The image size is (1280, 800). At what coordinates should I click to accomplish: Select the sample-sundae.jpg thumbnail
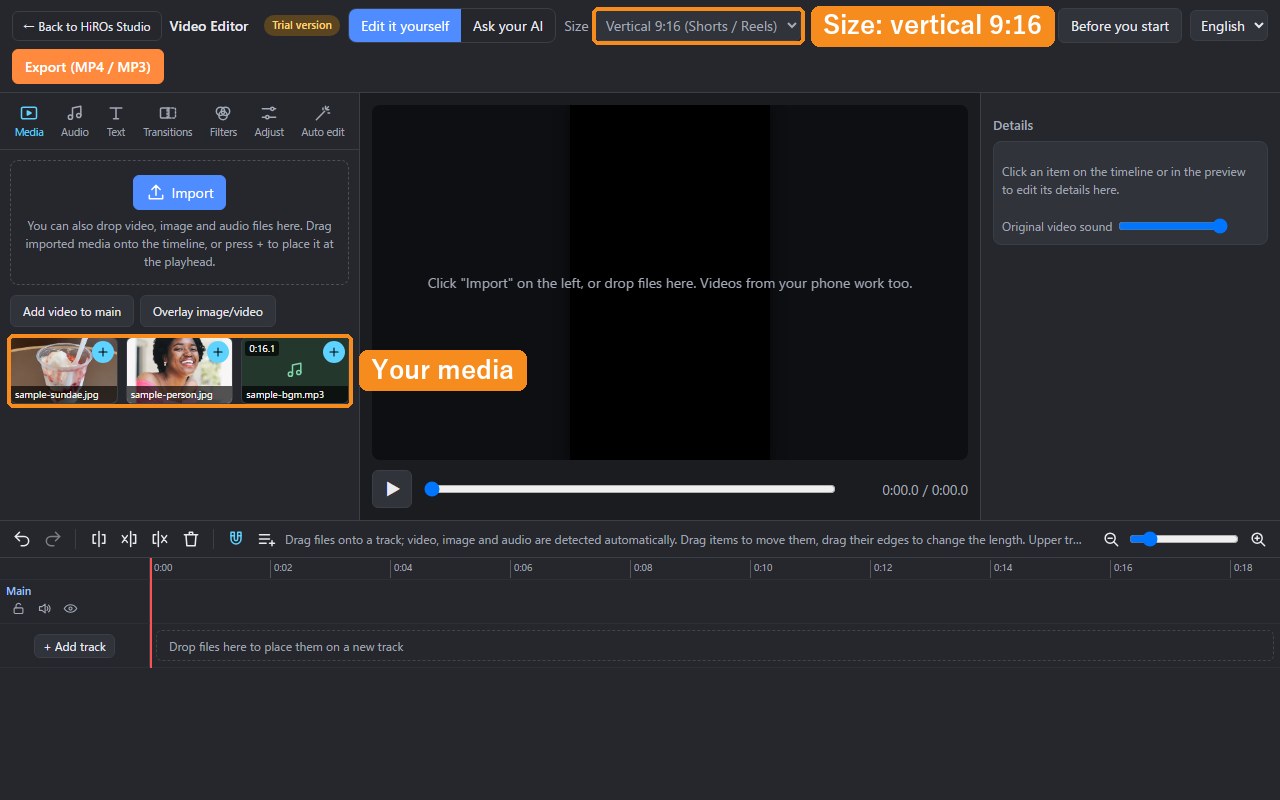pos(64,370)
